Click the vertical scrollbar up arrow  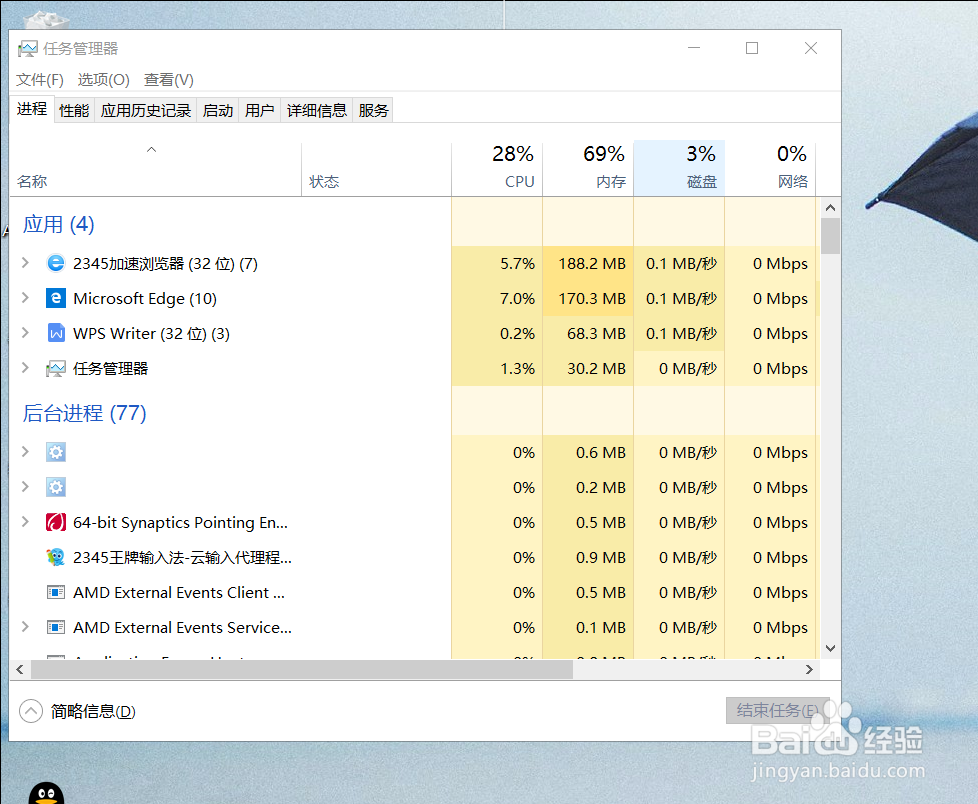coord(830,207)
